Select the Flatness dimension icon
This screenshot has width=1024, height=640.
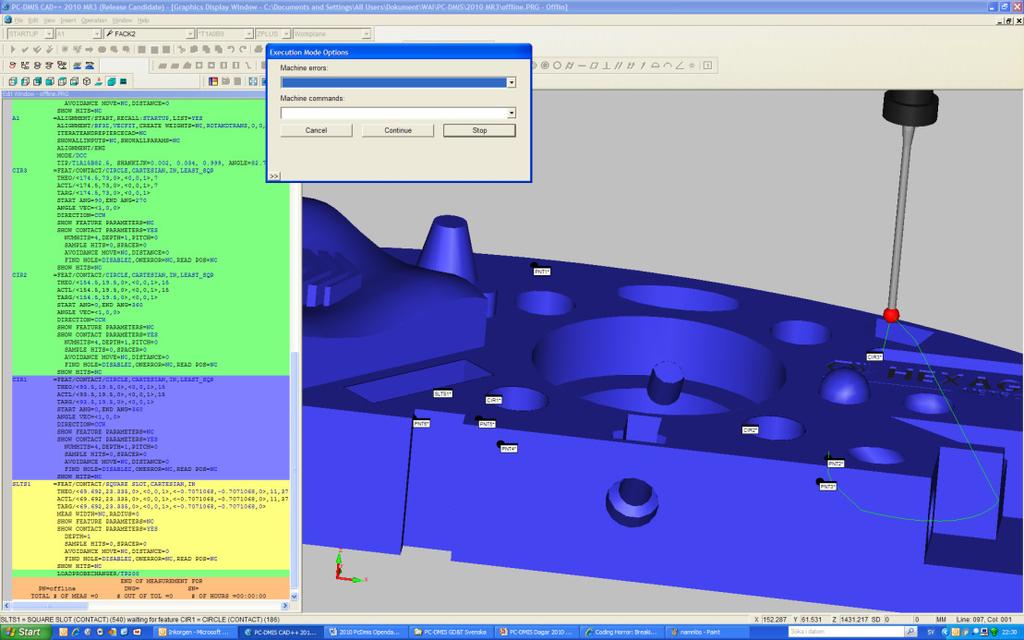[594, 65]
